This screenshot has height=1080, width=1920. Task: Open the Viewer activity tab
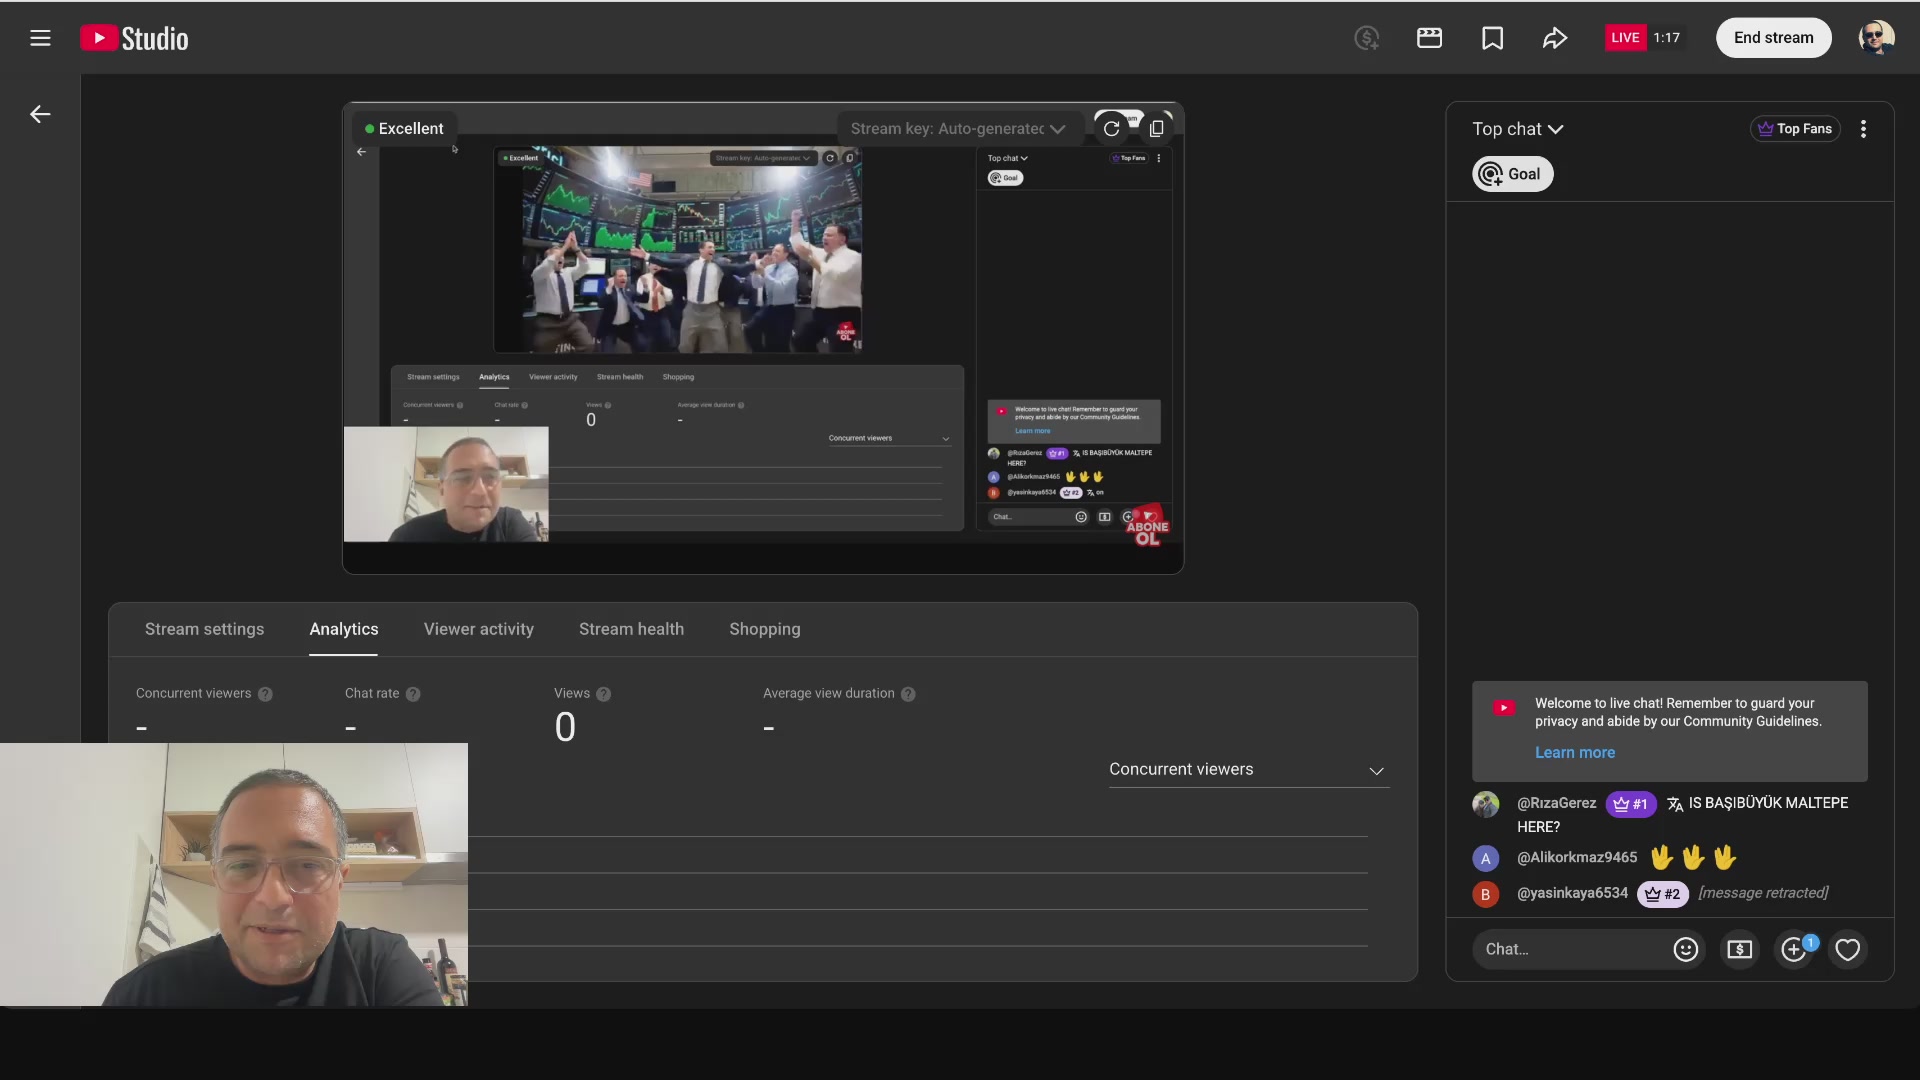479,629
